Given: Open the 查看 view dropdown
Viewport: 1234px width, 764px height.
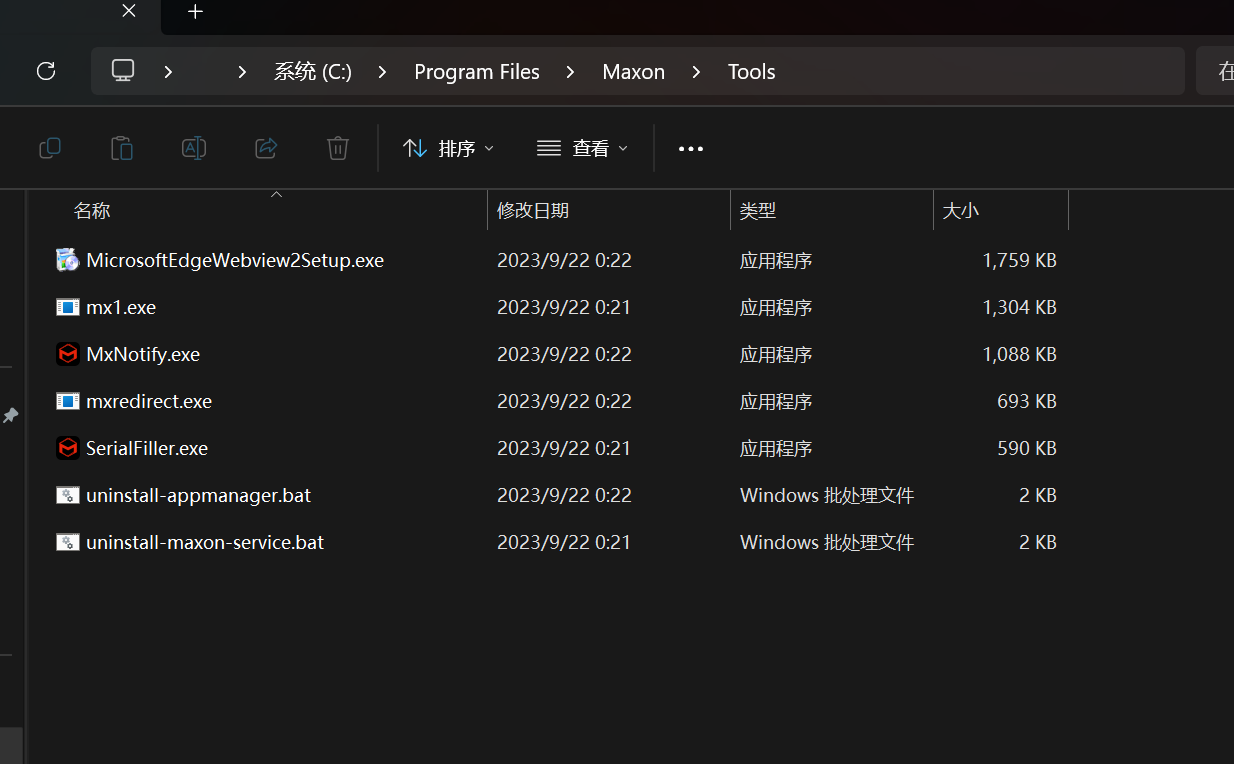Looking at the screenshot, I should 582,149.
